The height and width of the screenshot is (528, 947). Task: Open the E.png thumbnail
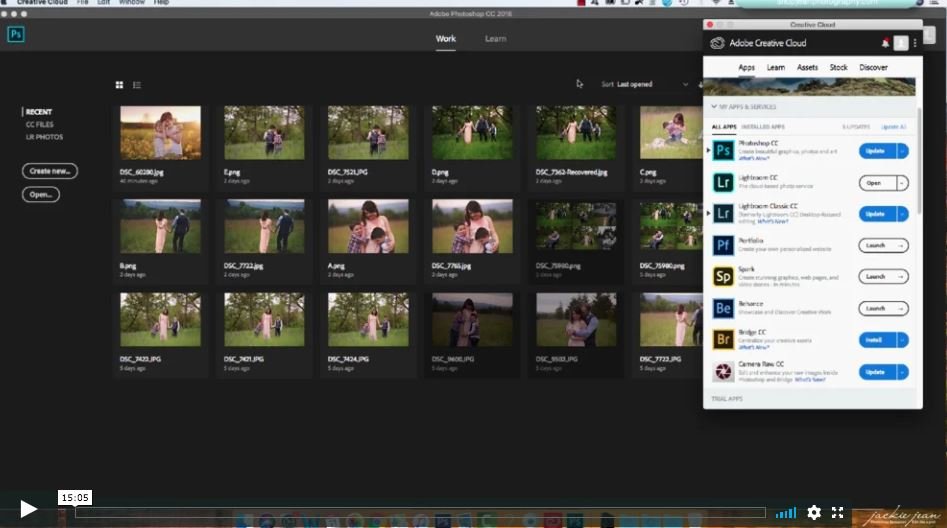[264, 133]
